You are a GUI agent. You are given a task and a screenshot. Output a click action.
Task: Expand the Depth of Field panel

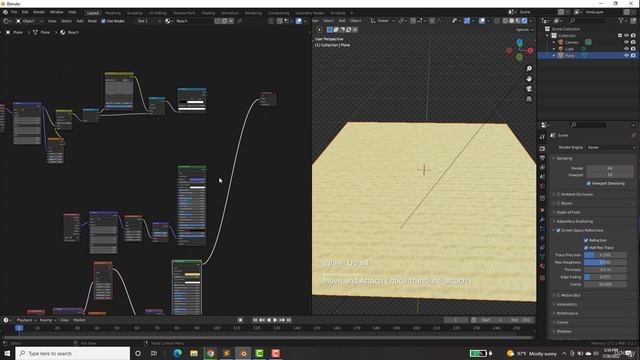click(568, 212)
